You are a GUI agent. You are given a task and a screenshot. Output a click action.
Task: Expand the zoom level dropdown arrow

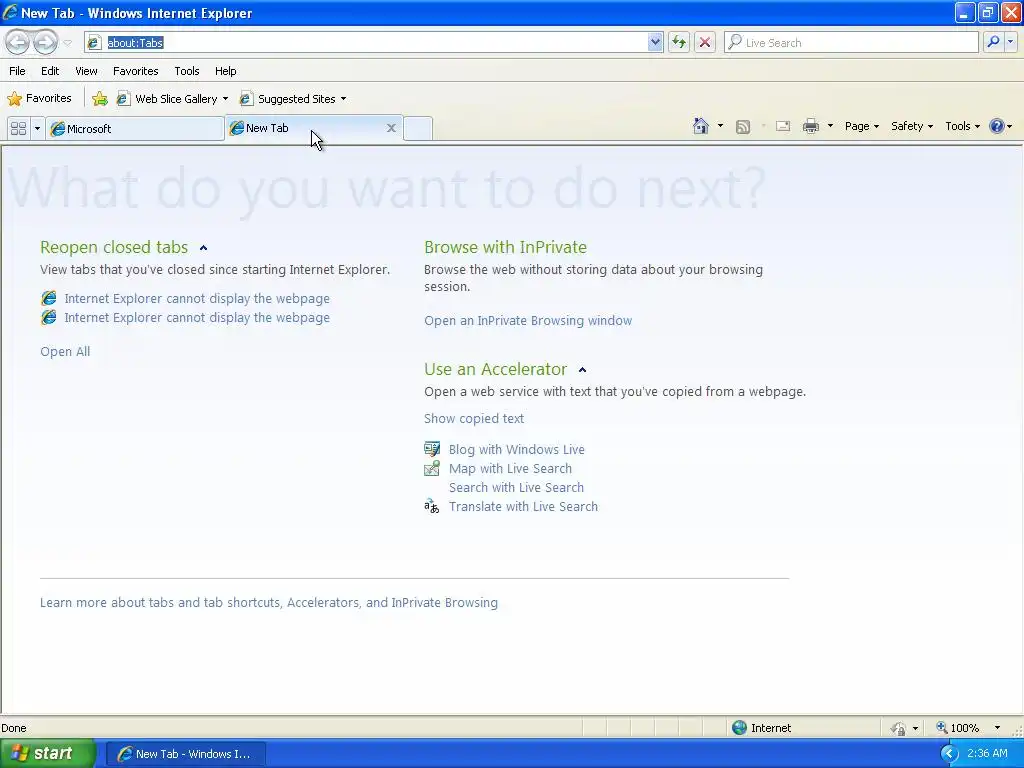click(x=997, y=728)
